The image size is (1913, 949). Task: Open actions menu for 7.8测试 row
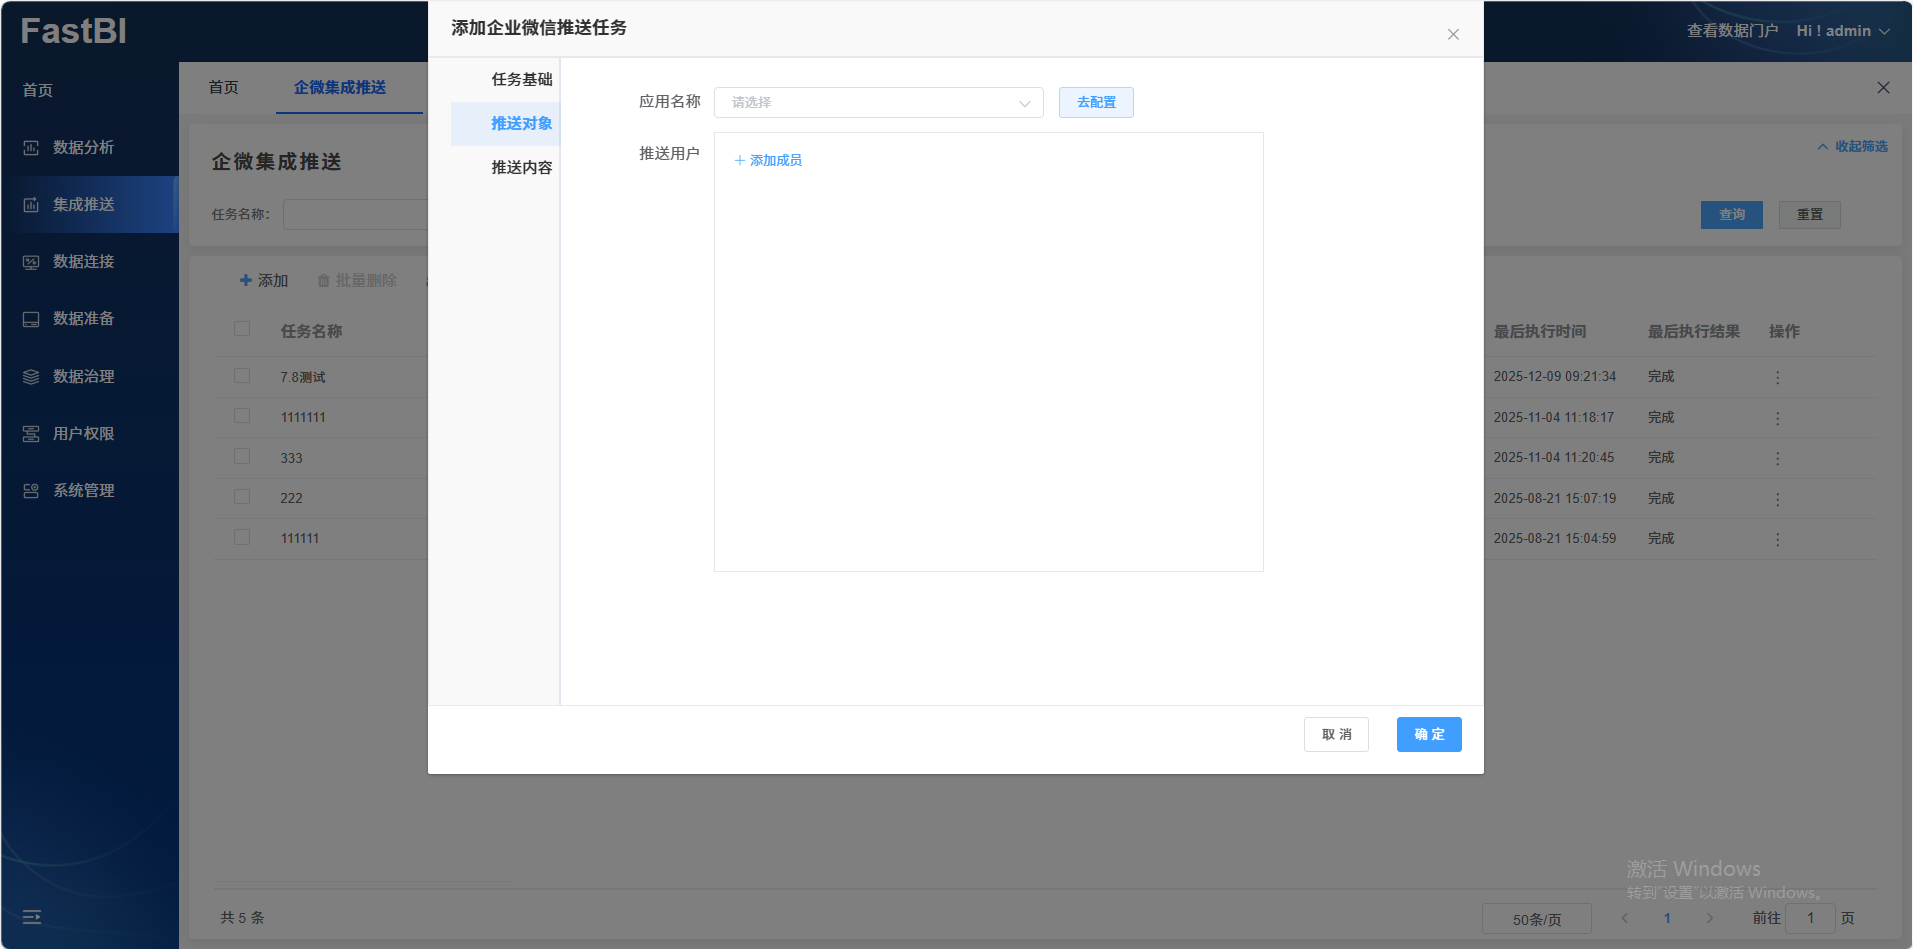1777,377
